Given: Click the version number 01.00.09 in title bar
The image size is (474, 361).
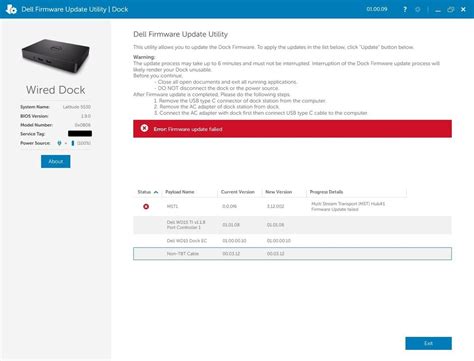Looking at the screenshot, I should click(377, 9).
